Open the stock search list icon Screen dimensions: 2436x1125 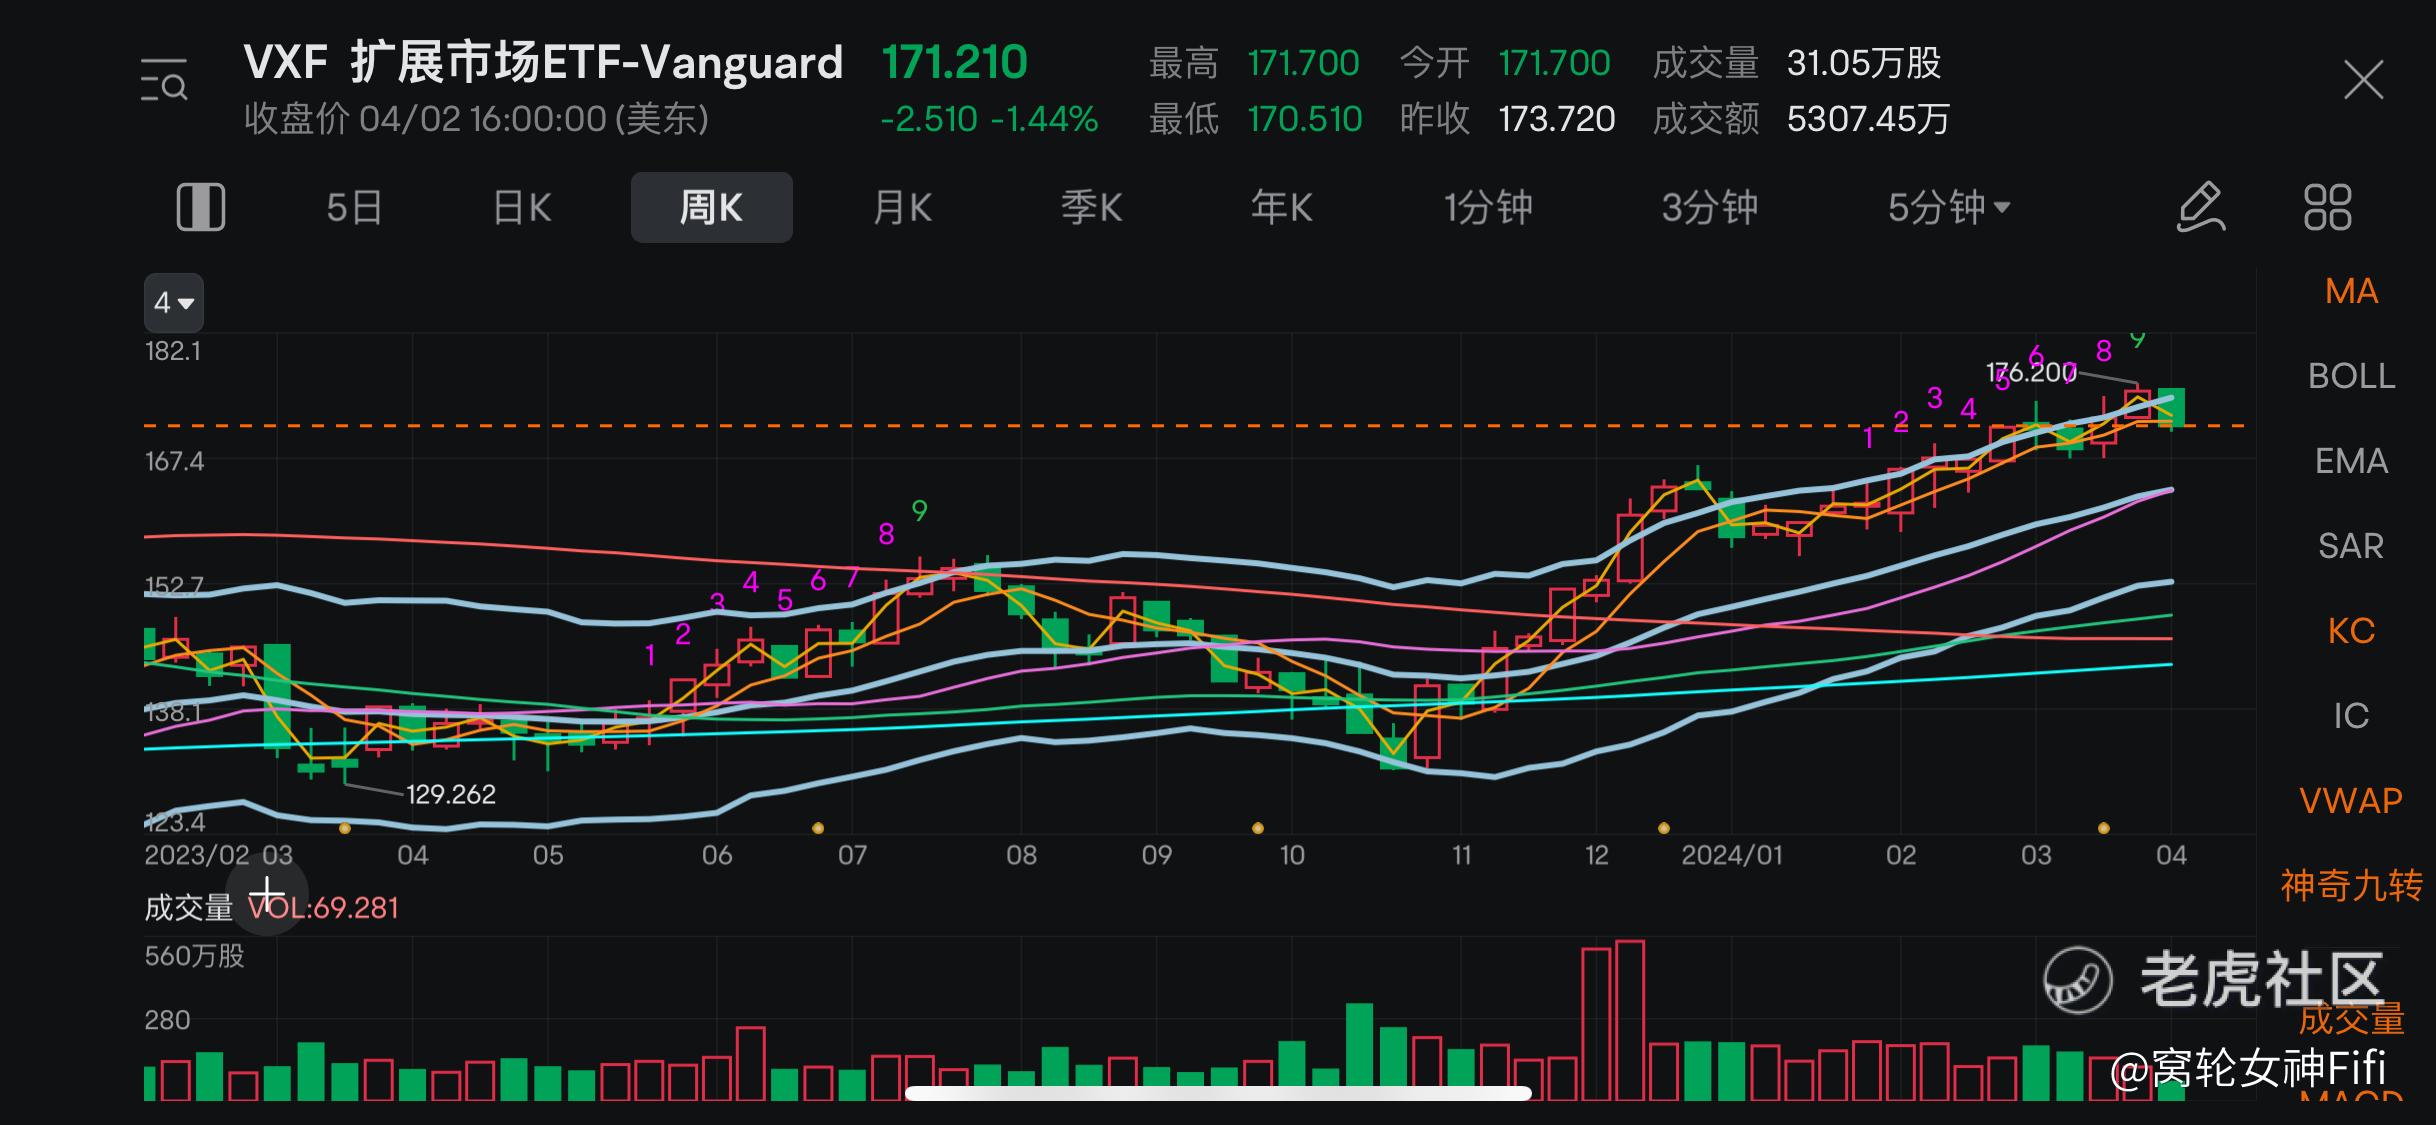coord(164,81)
